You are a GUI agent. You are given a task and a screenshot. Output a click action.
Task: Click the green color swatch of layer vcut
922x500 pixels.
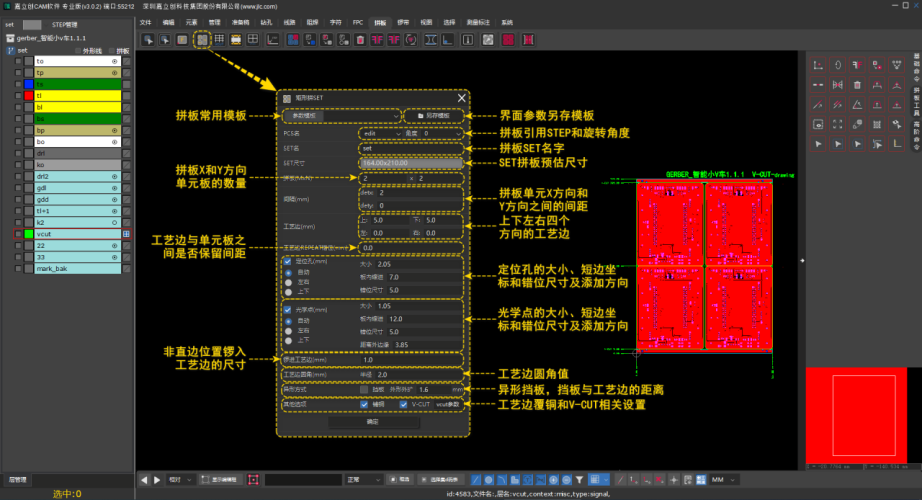point(29,234)
